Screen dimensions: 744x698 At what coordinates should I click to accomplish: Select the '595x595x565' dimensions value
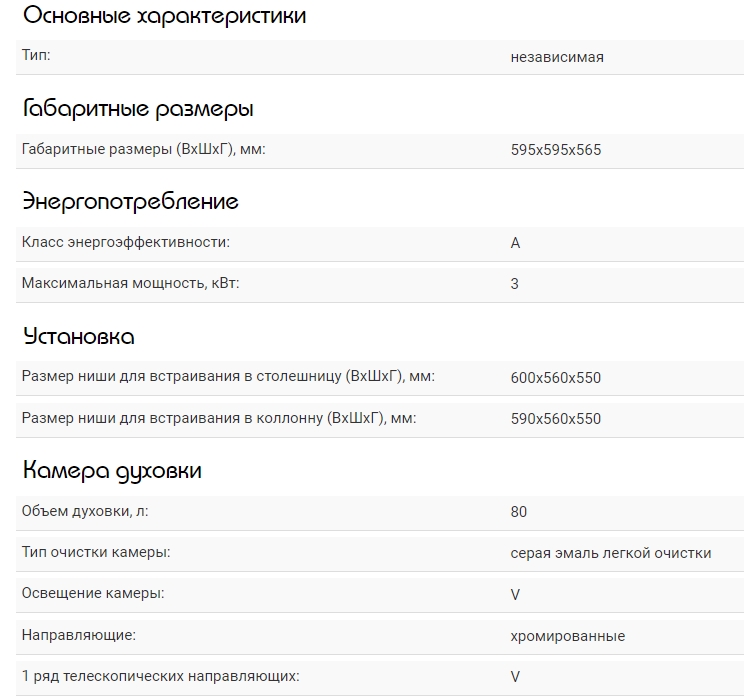(x=556, y=150)
